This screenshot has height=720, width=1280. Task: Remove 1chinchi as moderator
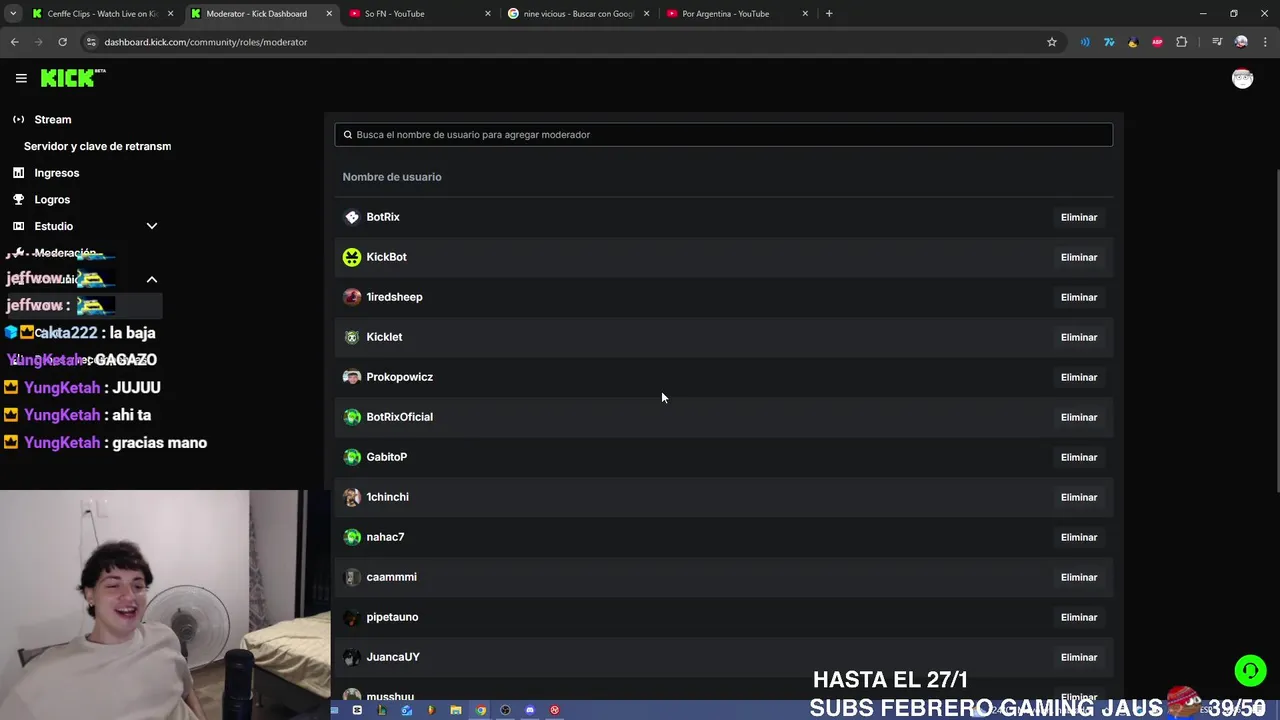tap(1079, 497)
